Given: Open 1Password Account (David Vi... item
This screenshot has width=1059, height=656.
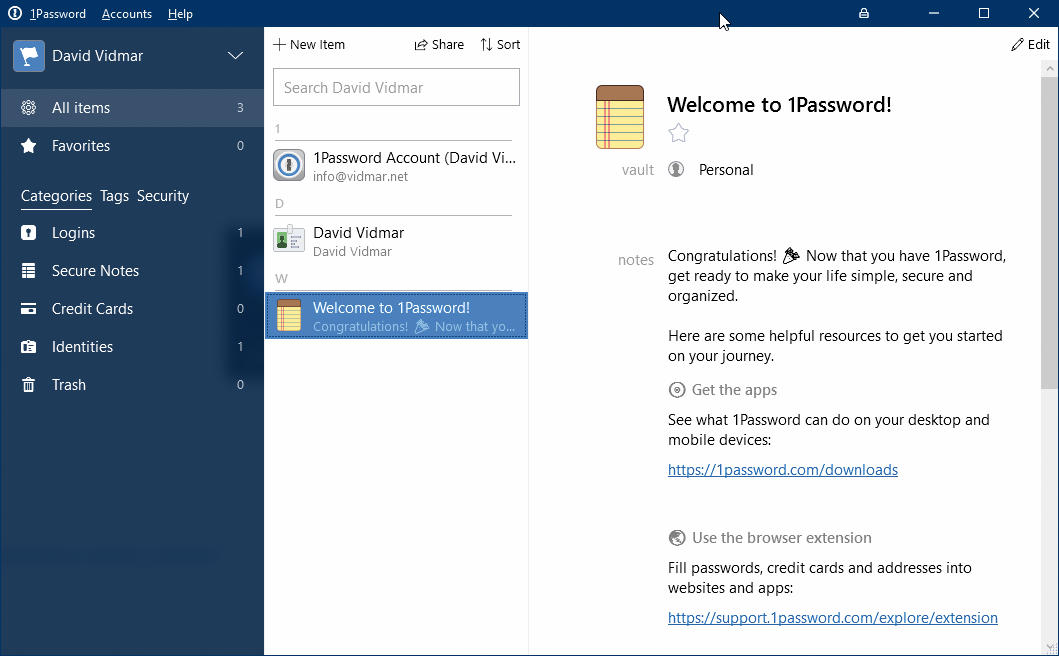Looking at the screenshot, I should coord(396,166).
